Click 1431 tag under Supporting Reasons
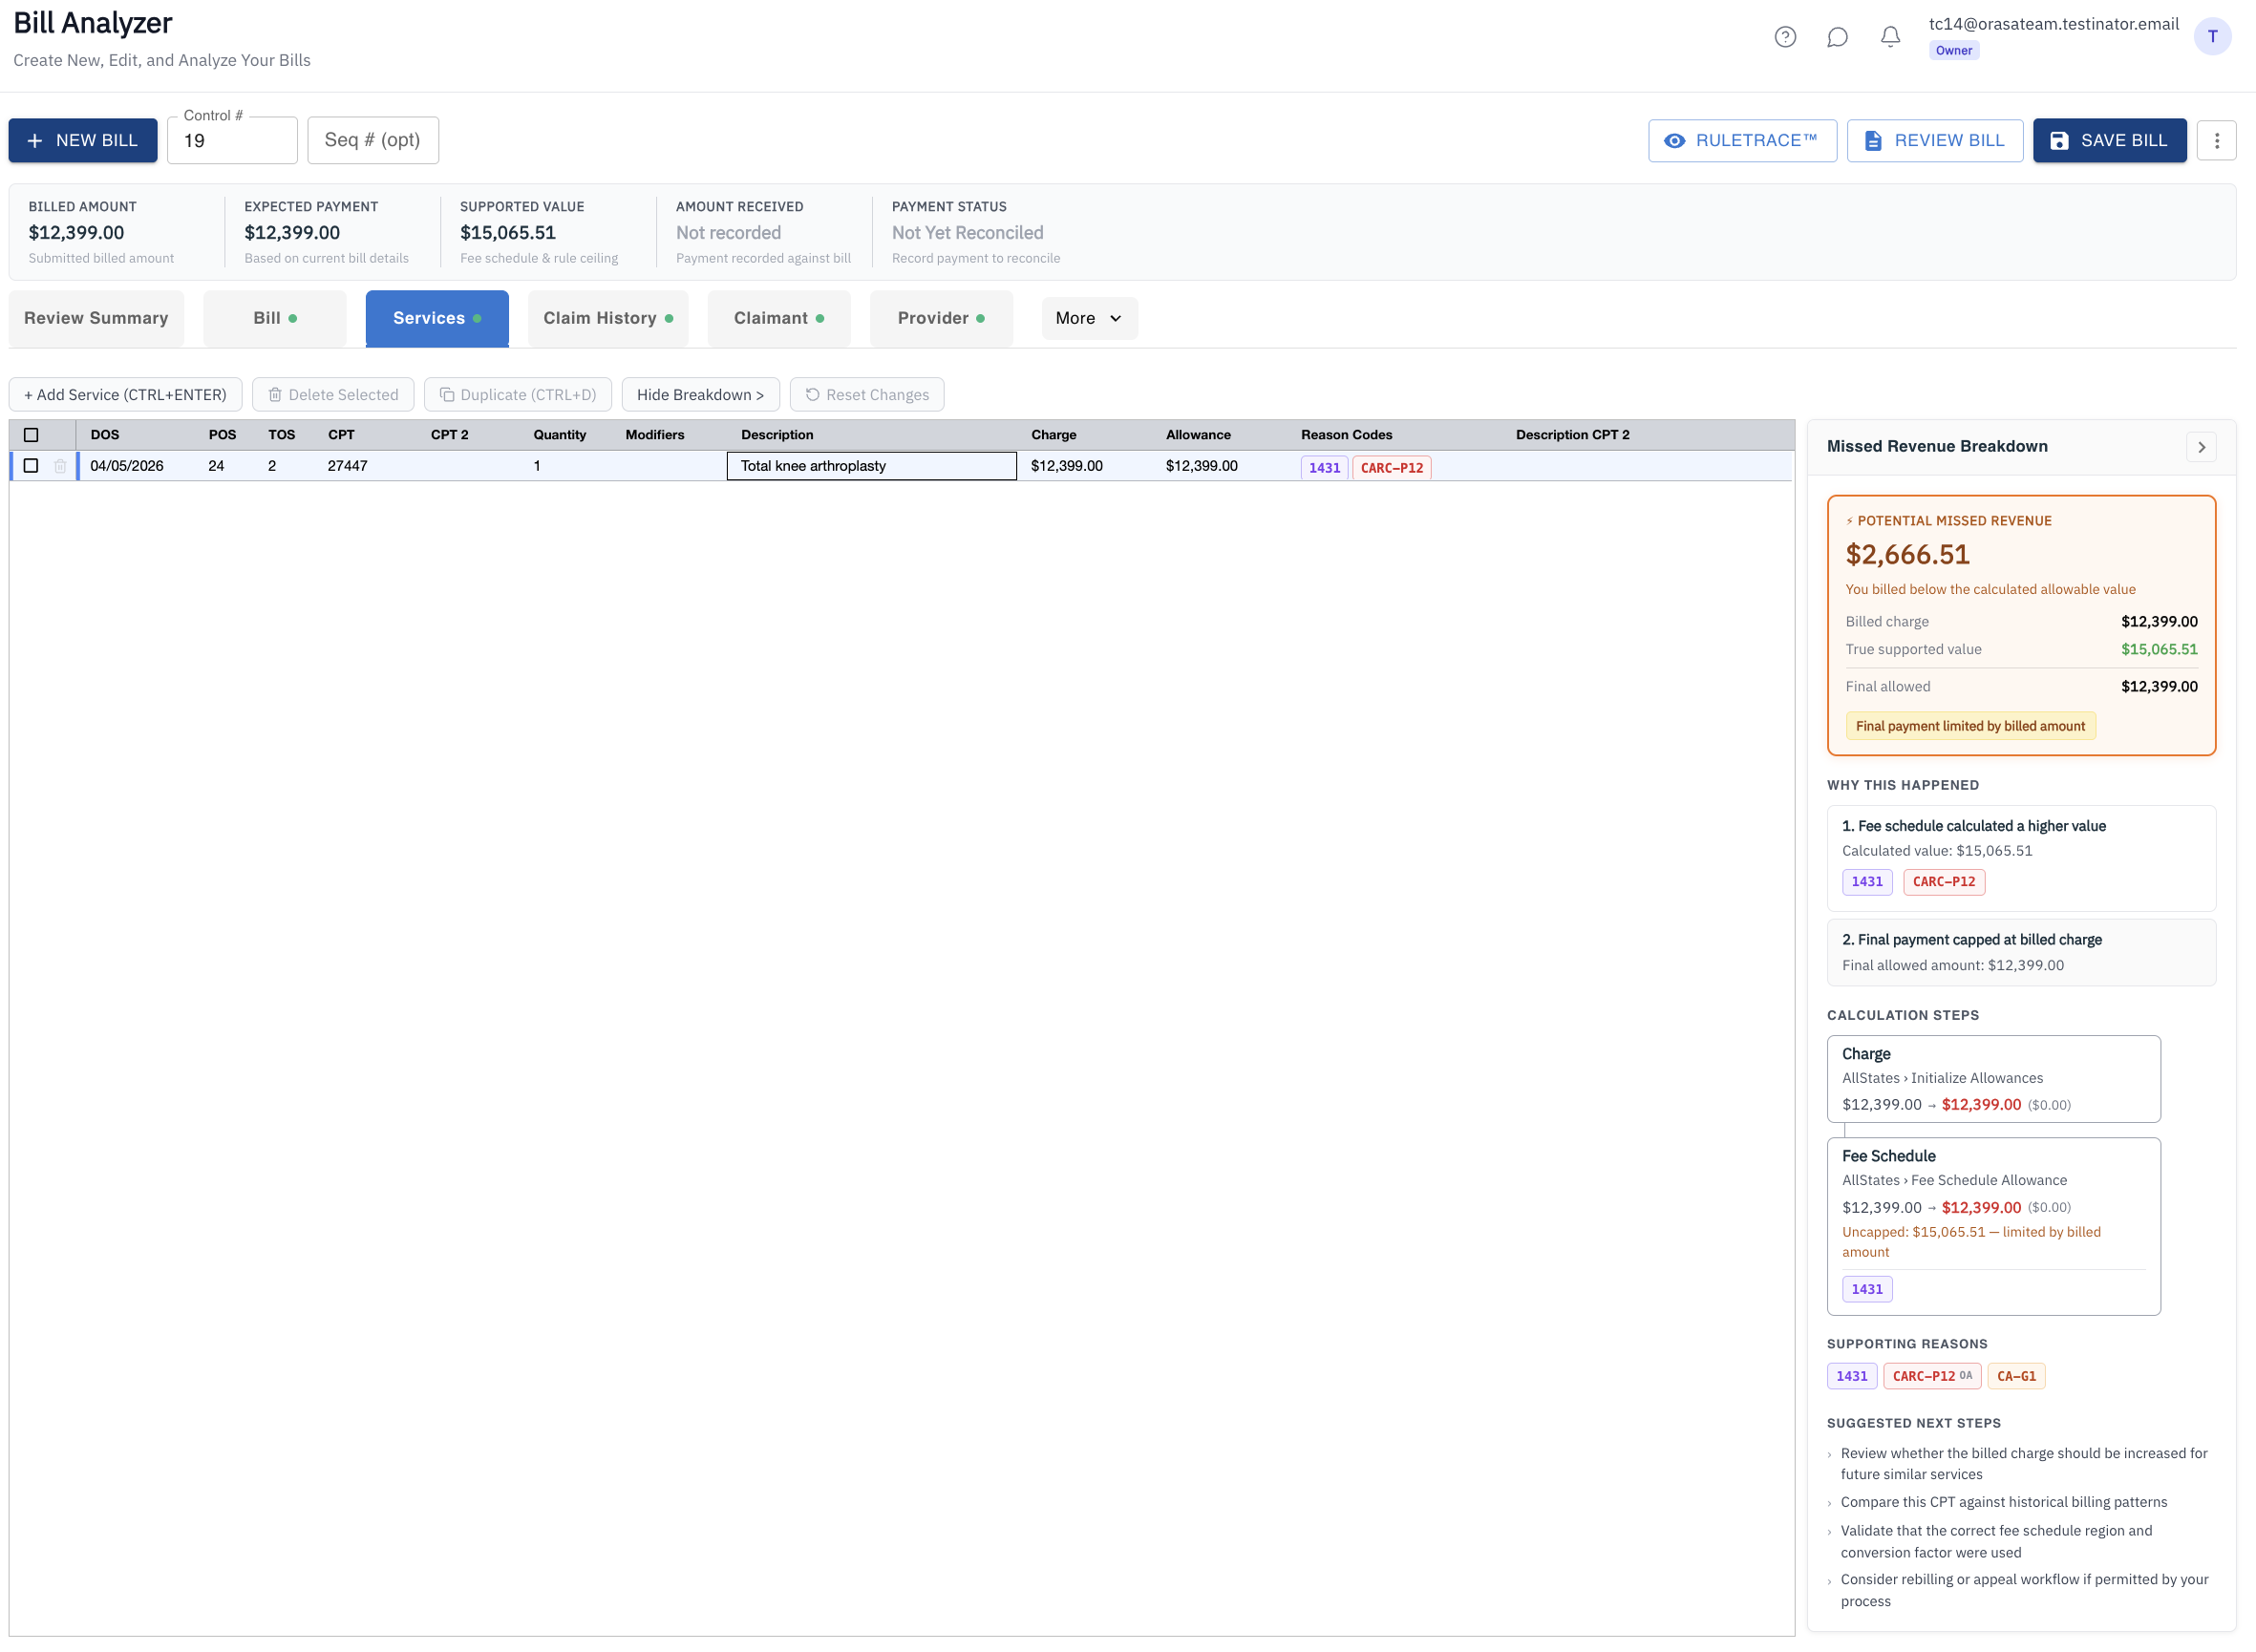This screenshot has height=1652, width=2256. tap(1852, 1377)
